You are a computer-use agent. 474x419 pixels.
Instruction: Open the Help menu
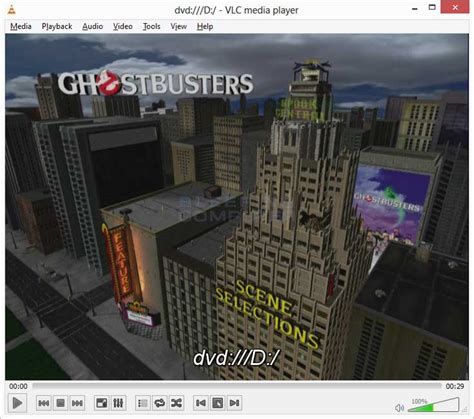pyautogui.click(x=205, y=26)
